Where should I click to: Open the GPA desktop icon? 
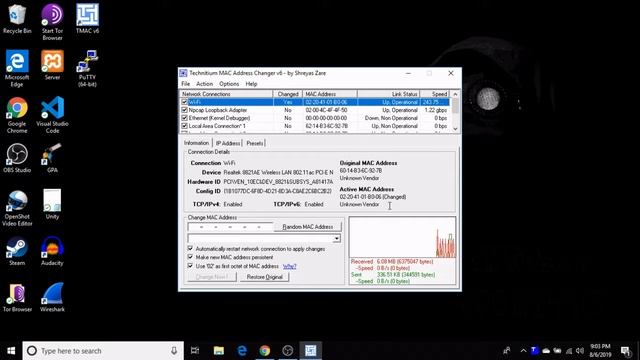tap(52, 158)
